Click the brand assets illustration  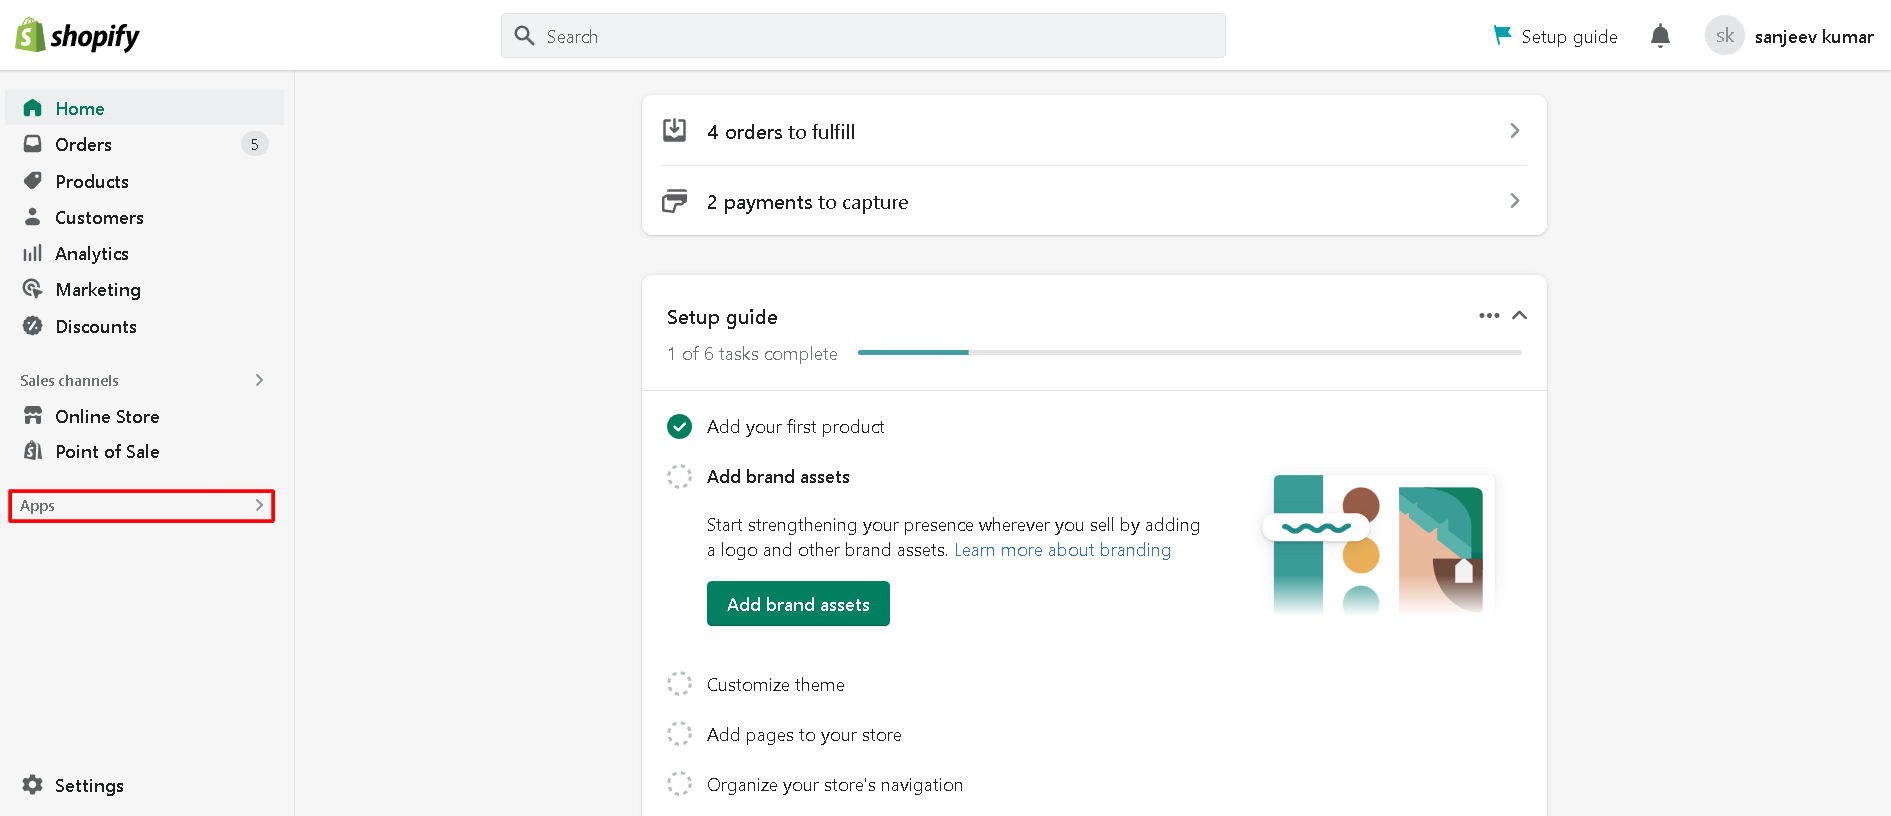tap(1379, 544)
